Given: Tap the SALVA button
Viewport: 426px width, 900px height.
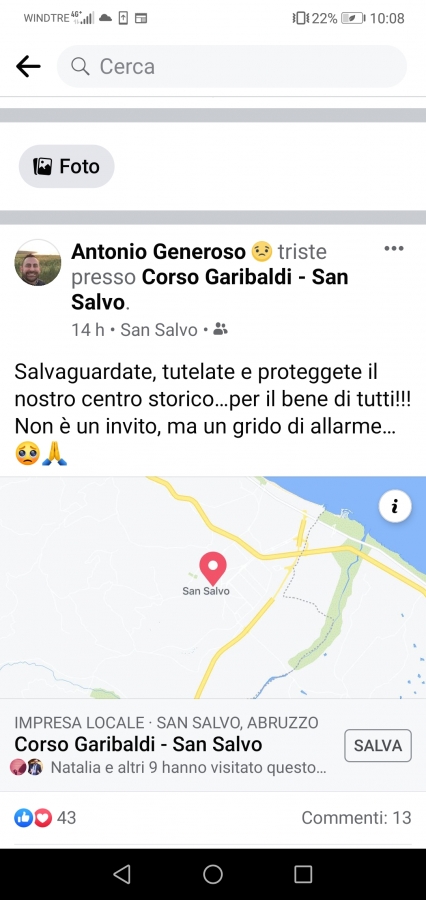Looking at the screenshot, I should pos(378,746).
